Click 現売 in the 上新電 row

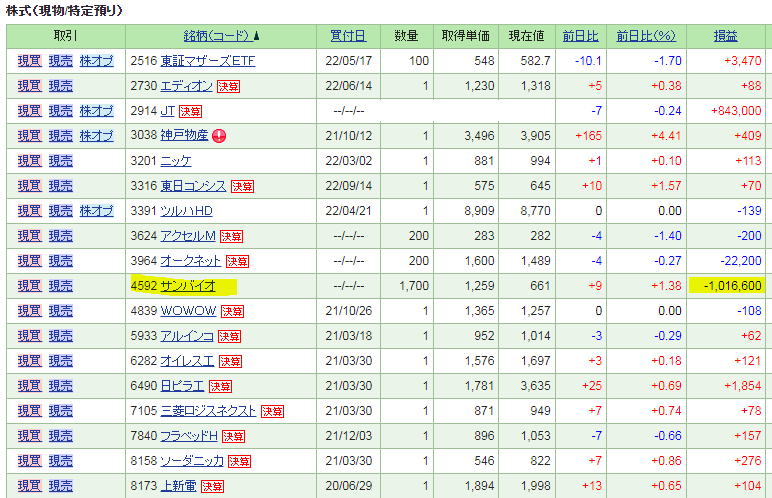[61, 487]
